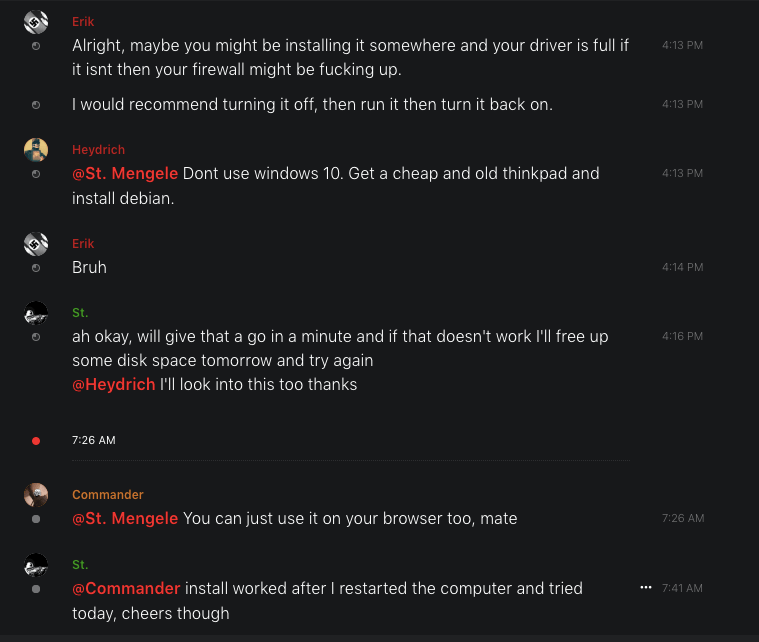This screenshot has width=759, height=642.
Task: Click Commander's profile avatar
Action: [x=36, y=494]
